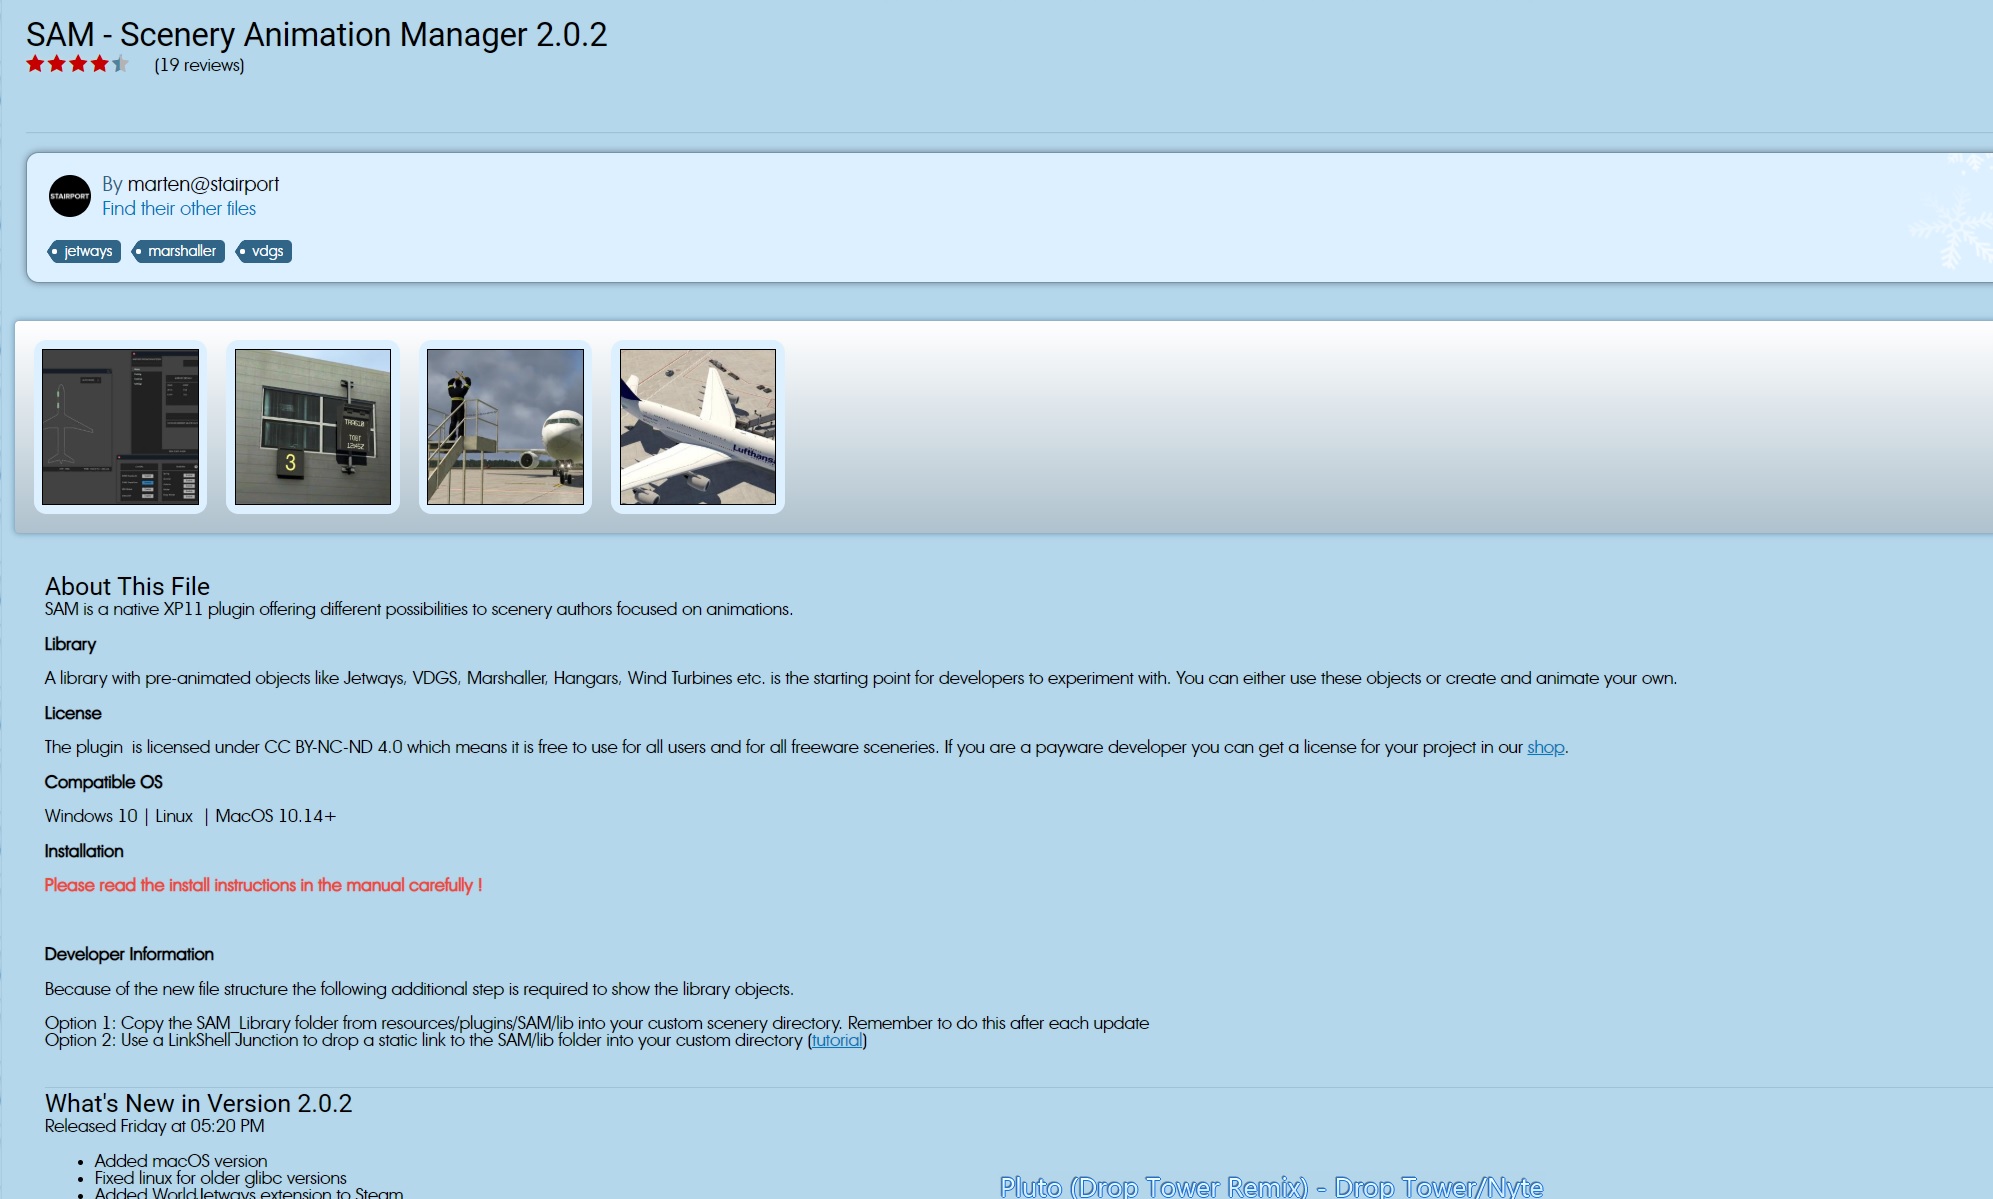Select the marshaller tag

point(180,251)
